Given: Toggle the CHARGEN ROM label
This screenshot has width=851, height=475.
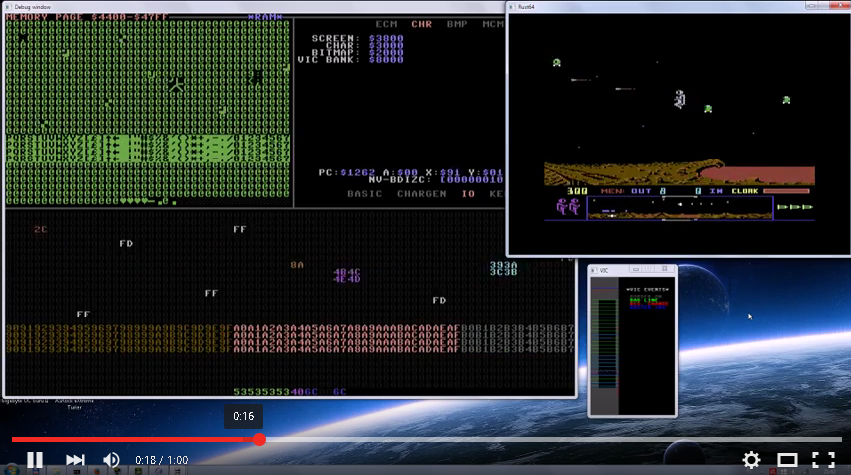Looking at the screenshot, I should coord(422,194).
